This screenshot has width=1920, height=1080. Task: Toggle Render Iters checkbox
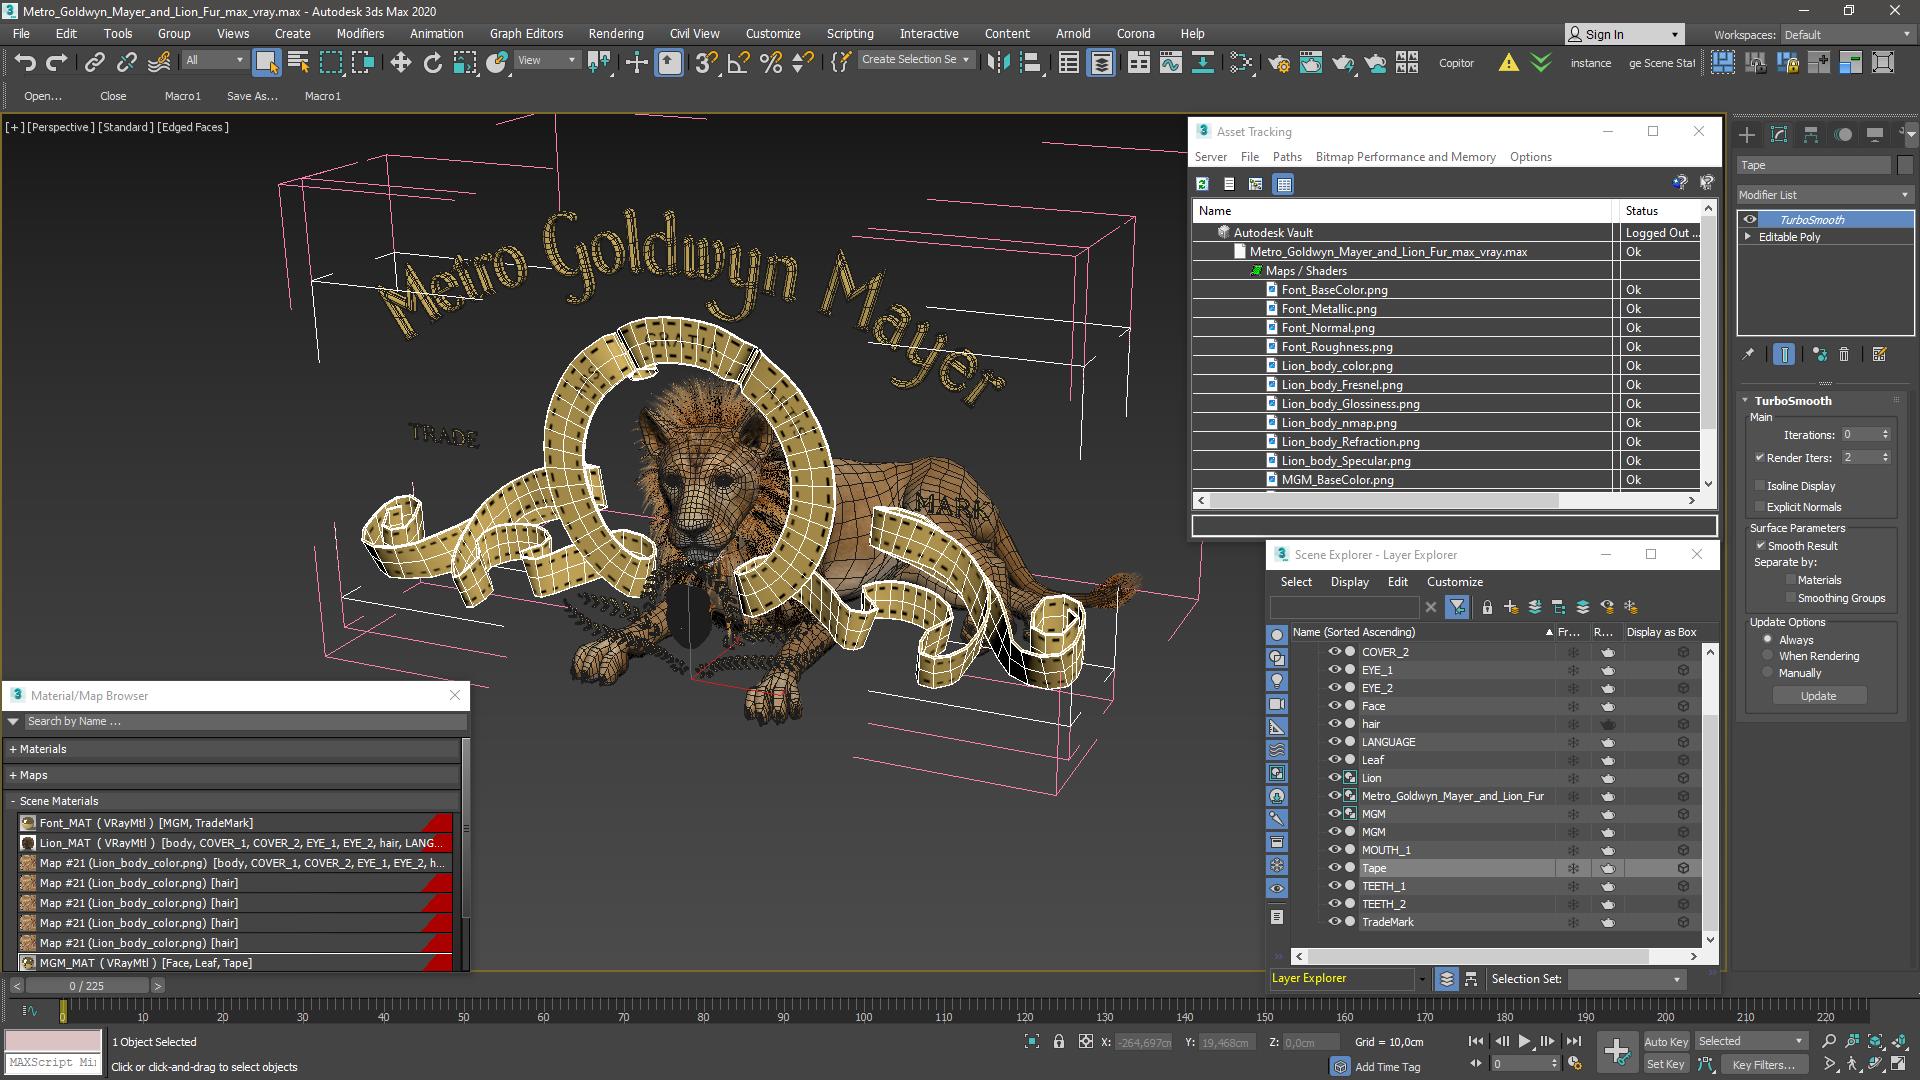pyautogui.click(x=1760, y=458)
